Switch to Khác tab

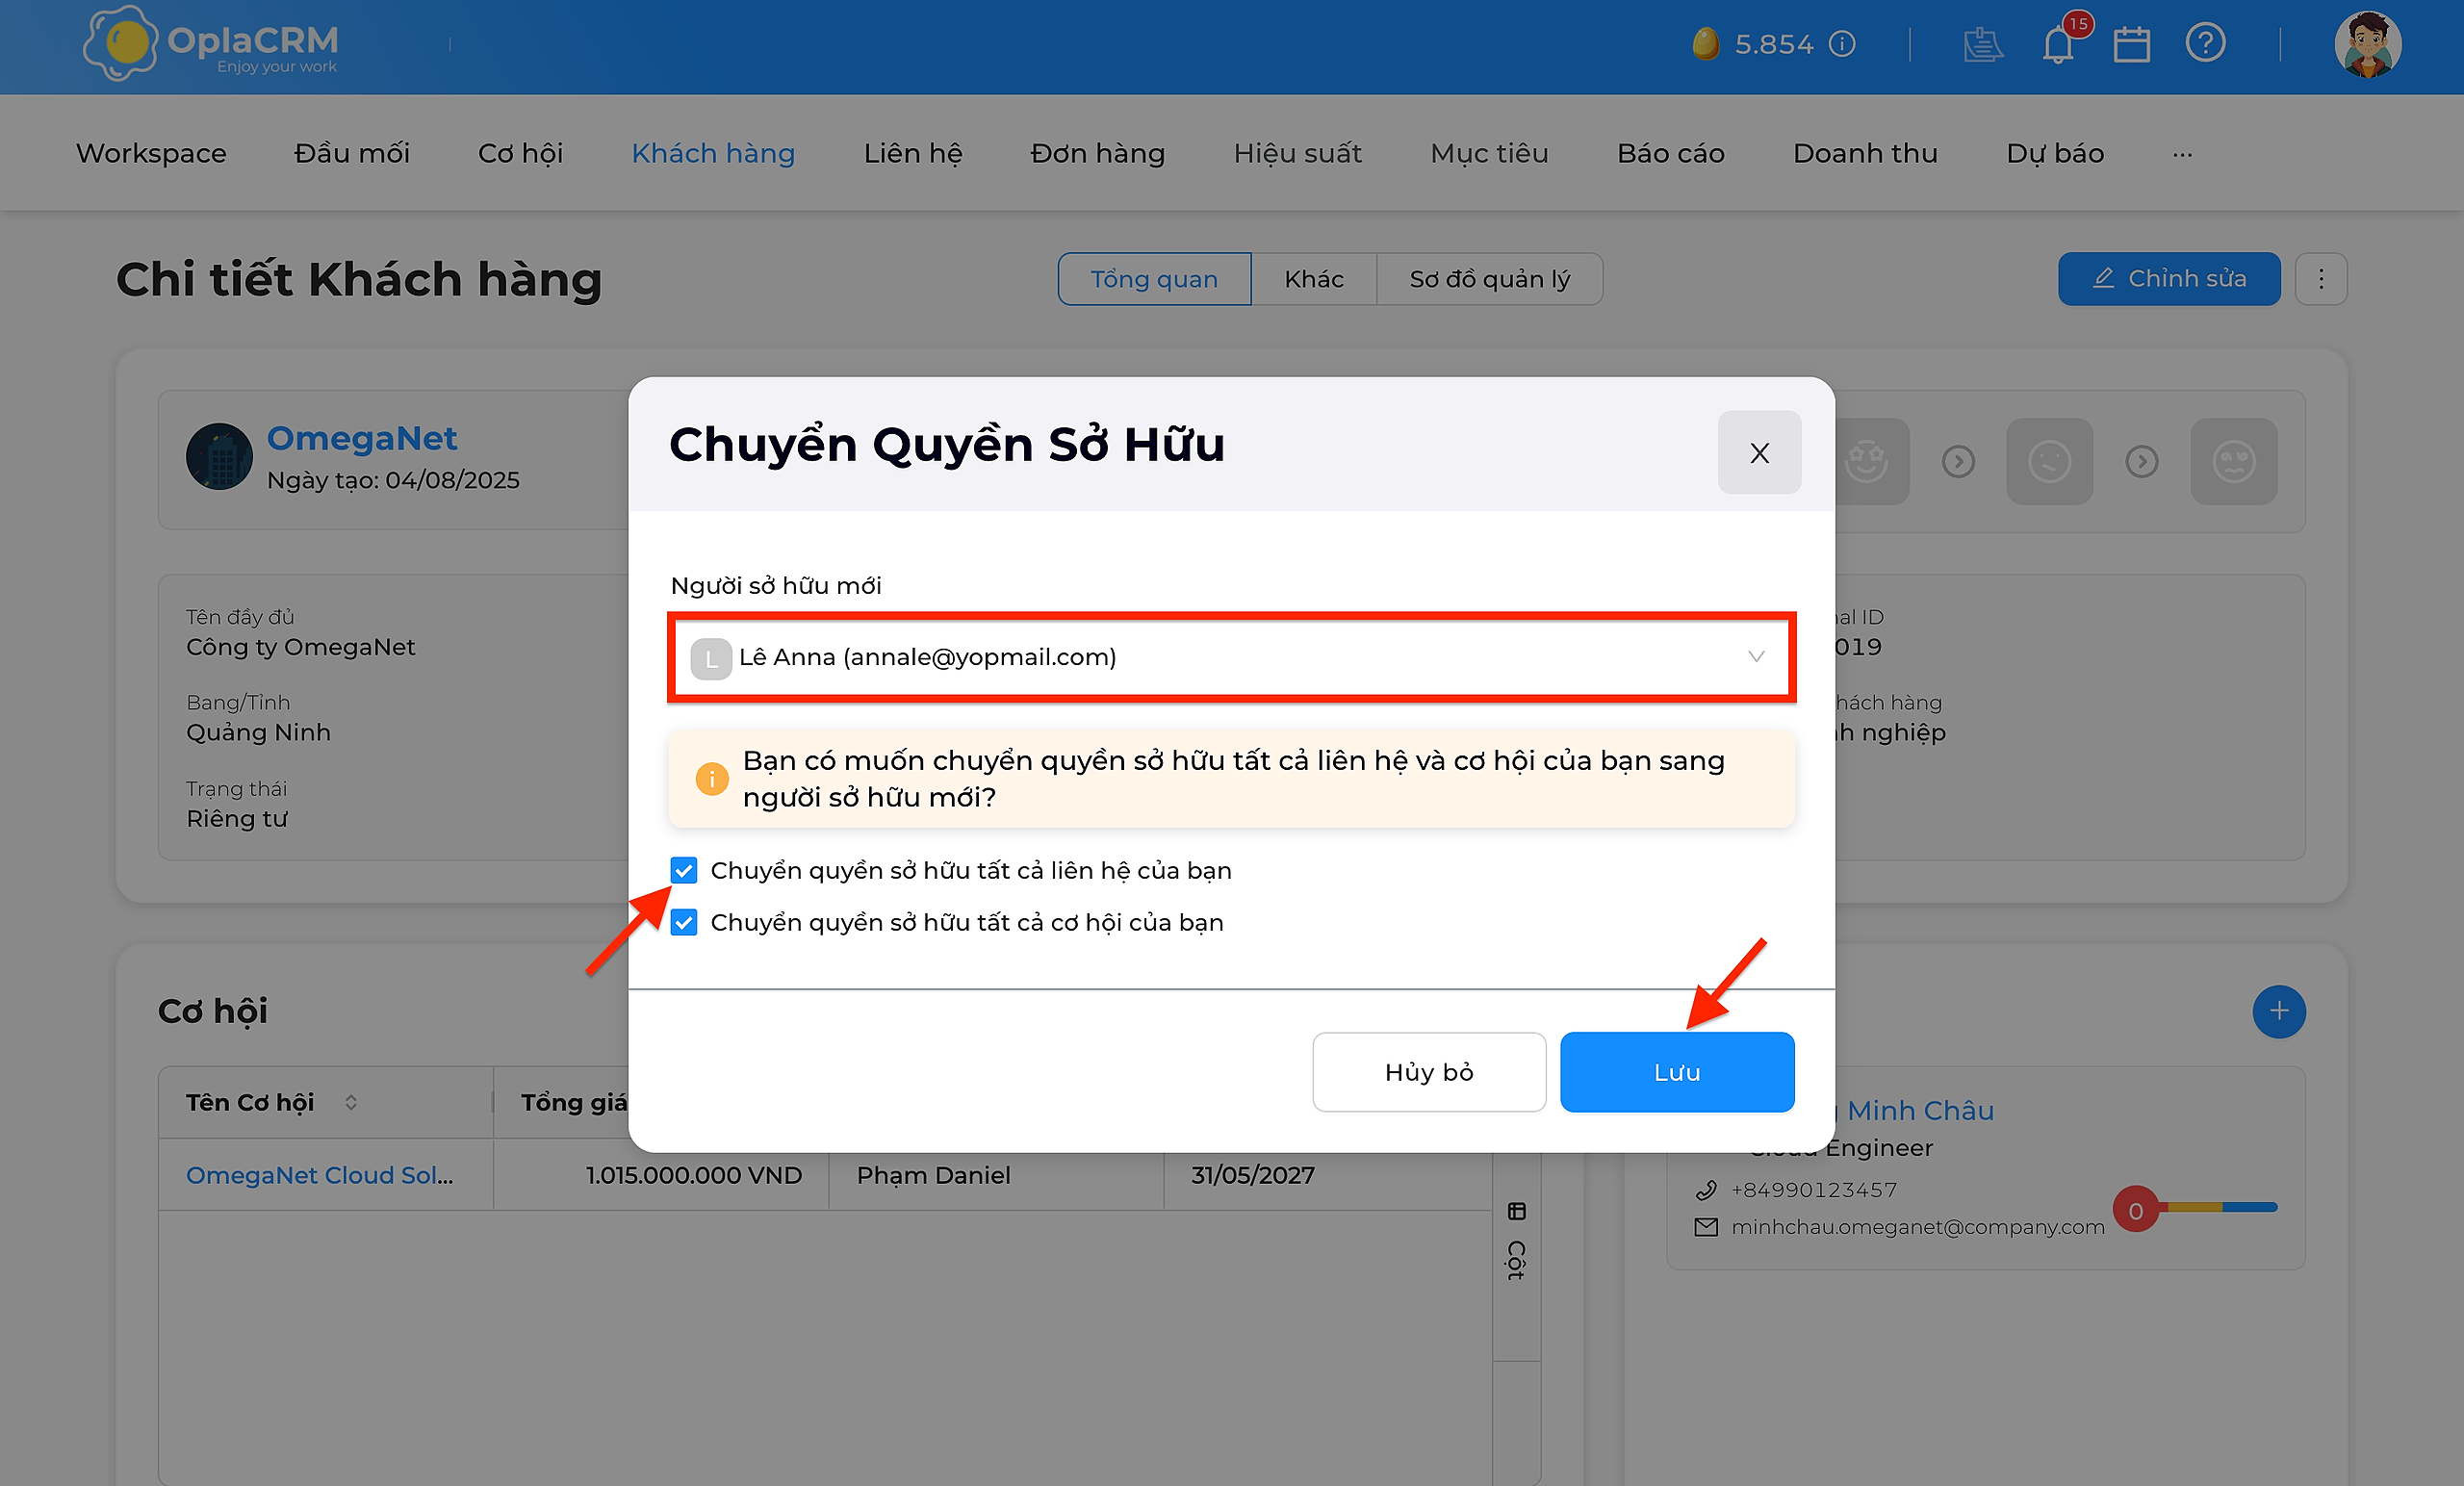[1314, 279]
